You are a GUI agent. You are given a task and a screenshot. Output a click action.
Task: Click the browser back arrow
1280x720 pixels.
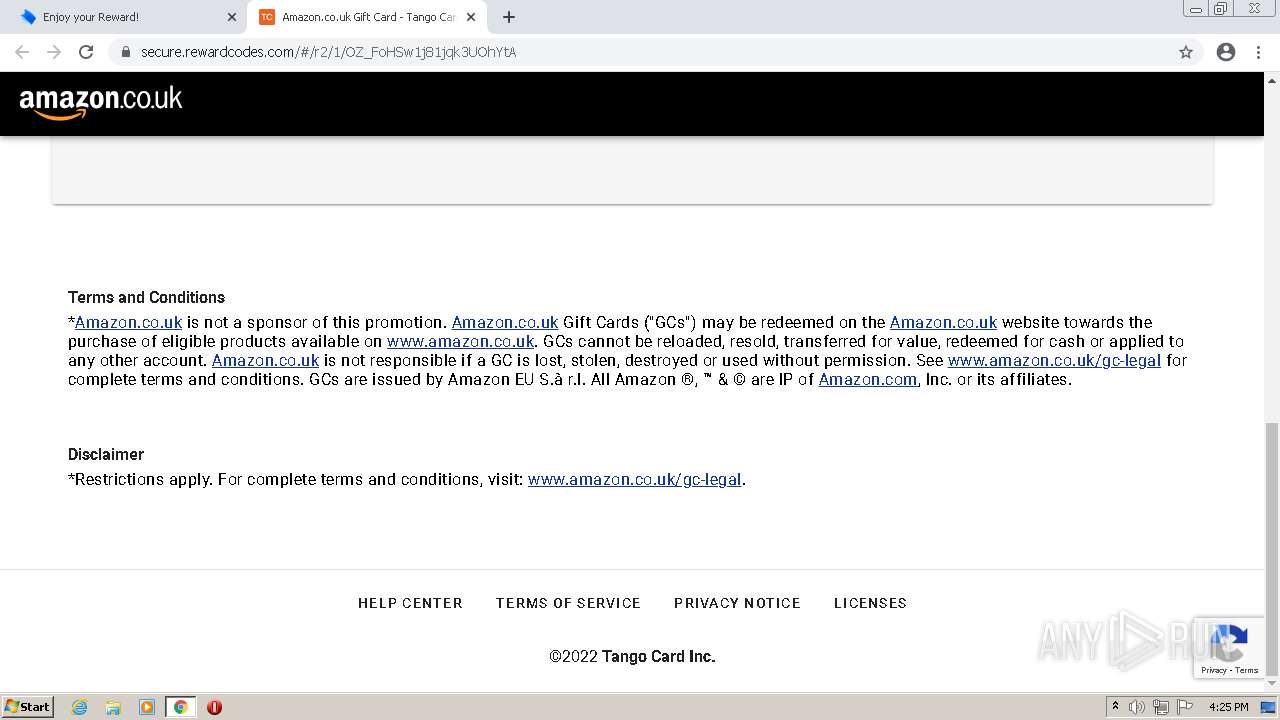(22, 52)
